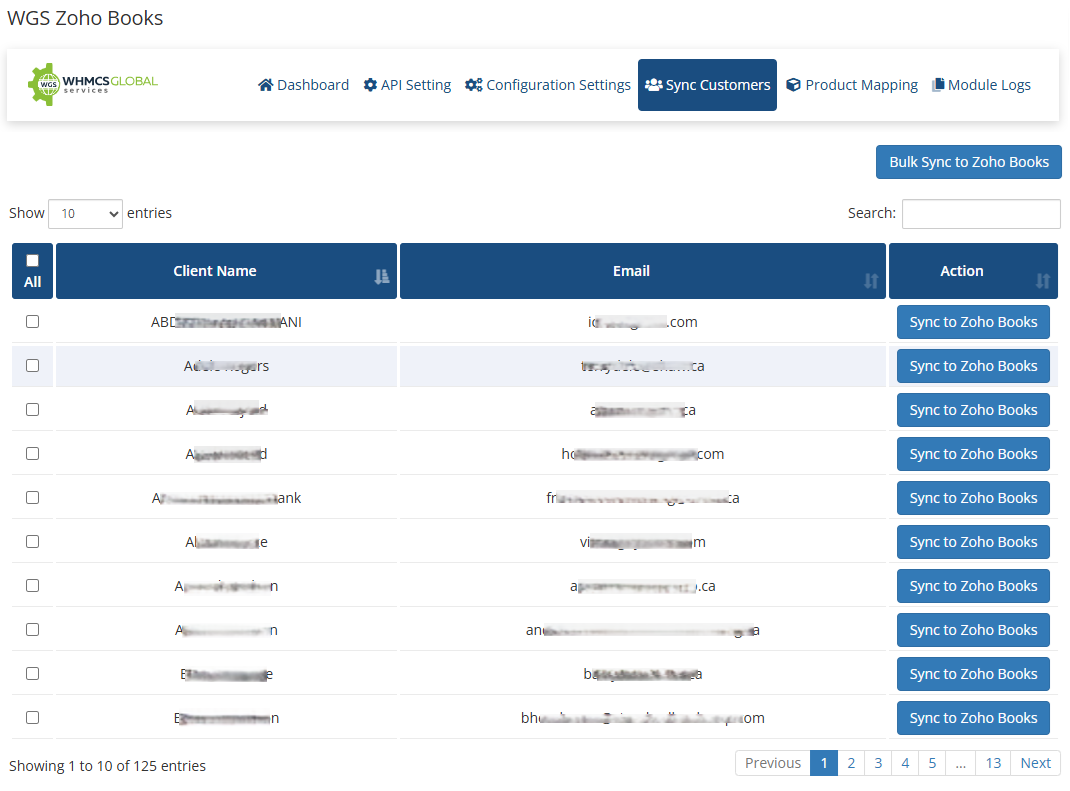Image resolution: width=1070 pixels, height=791 pixels.
Task: Click Next in the pagination
Action: 1035,763
